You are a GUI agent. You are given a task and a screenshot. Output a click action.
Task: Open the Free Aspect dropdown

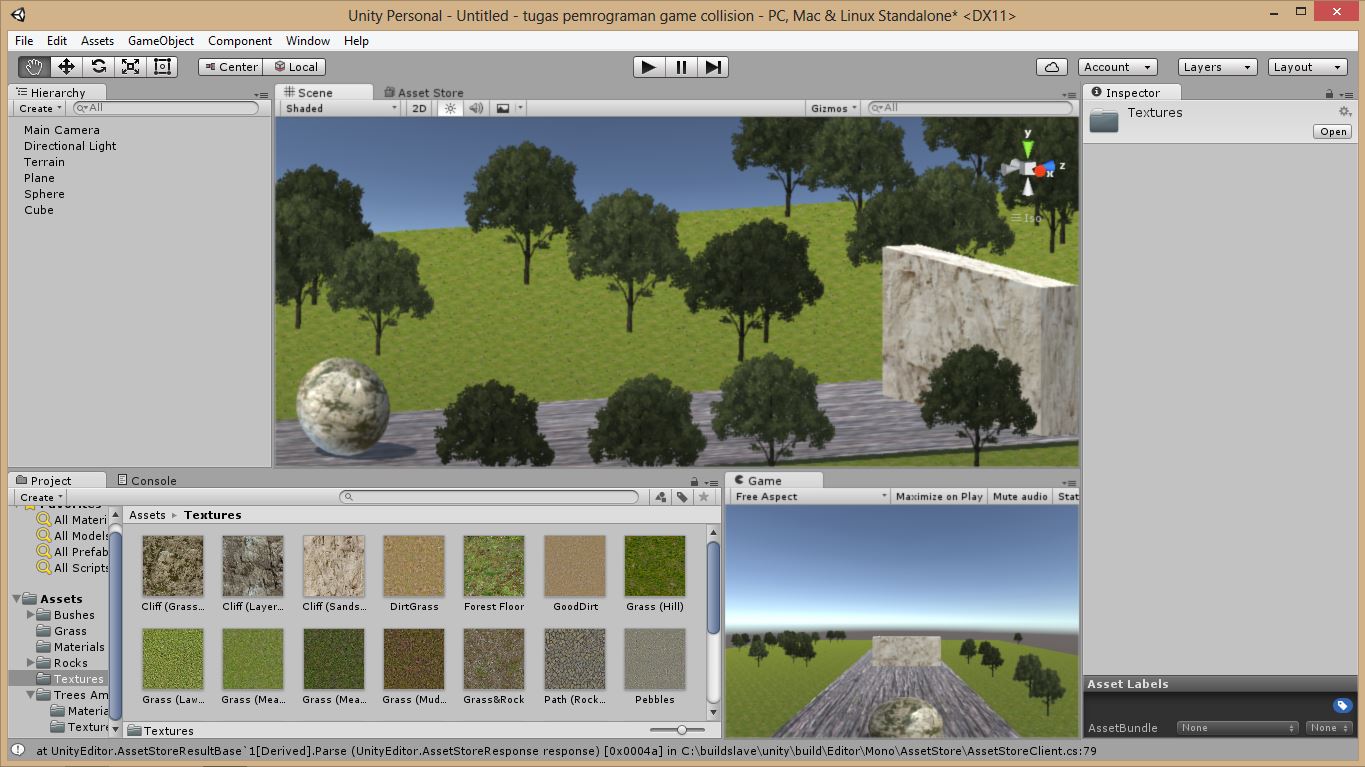[x=809, y=496]
